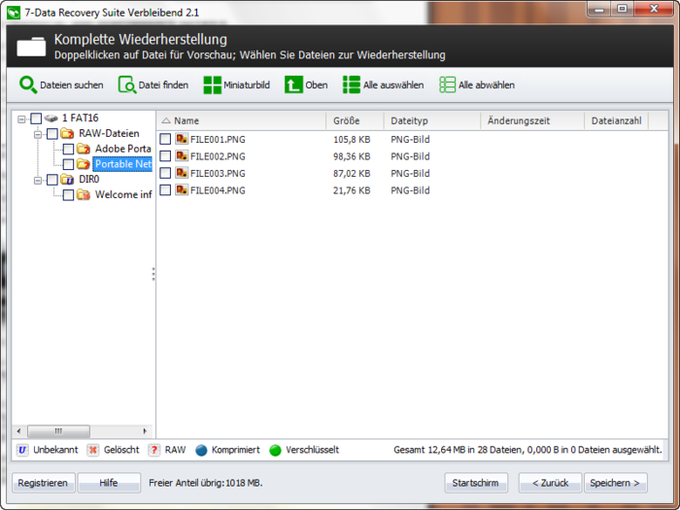Viewport: 680px width, 510px height.
Task: Select the RAW-Dateien tree label
Action: (x=109, y=133)
